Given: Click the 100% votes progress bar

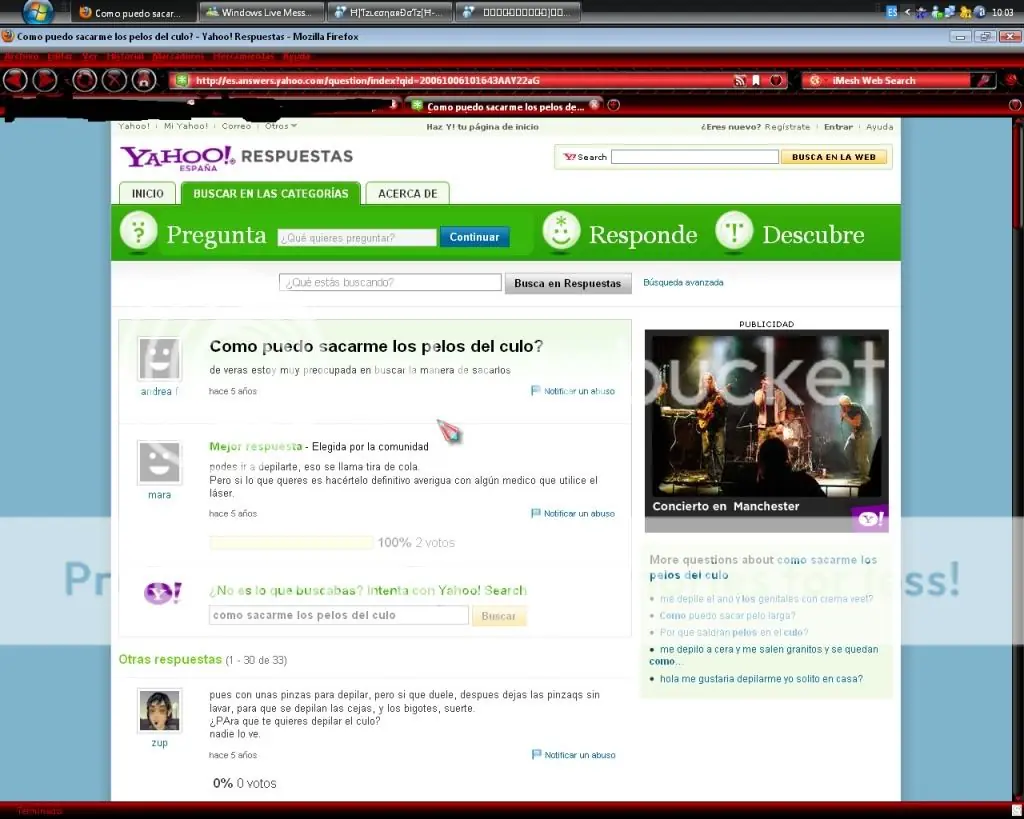Looking at the screenshot, I should [x=291, y=543].
